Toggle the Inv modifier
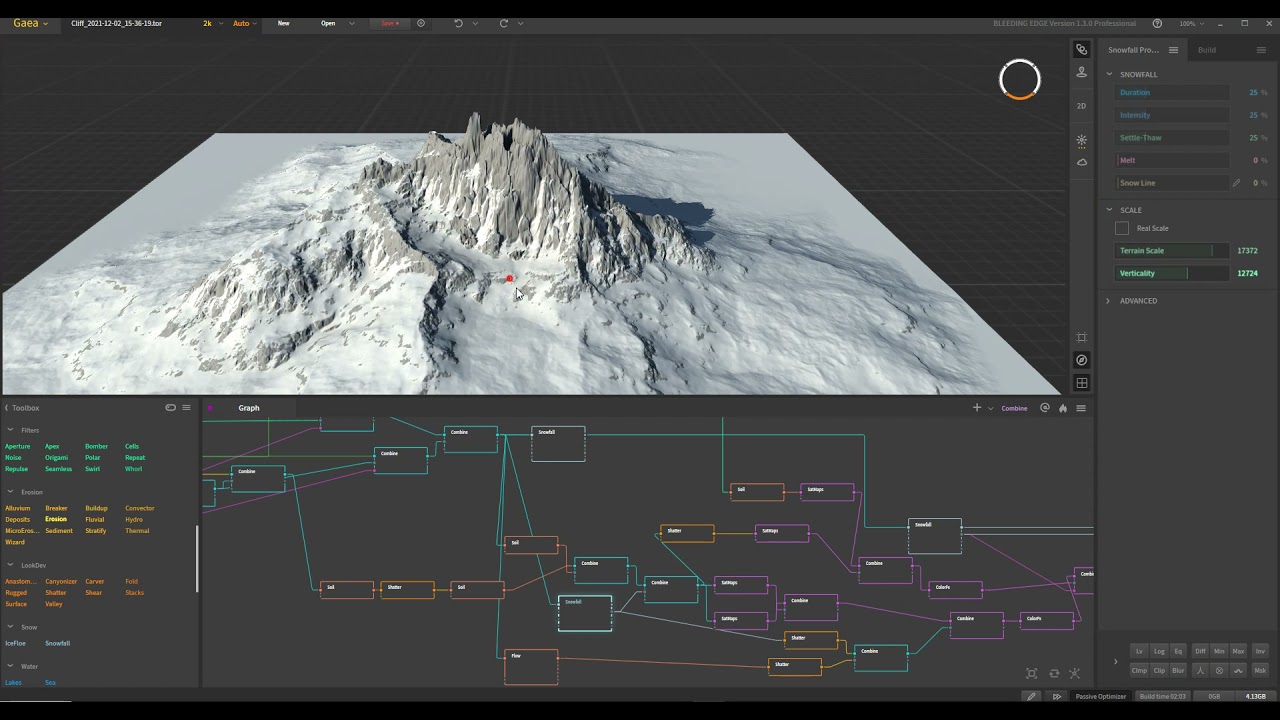1280x720 pixels. pyautogui.click(x=1260, y=651)
